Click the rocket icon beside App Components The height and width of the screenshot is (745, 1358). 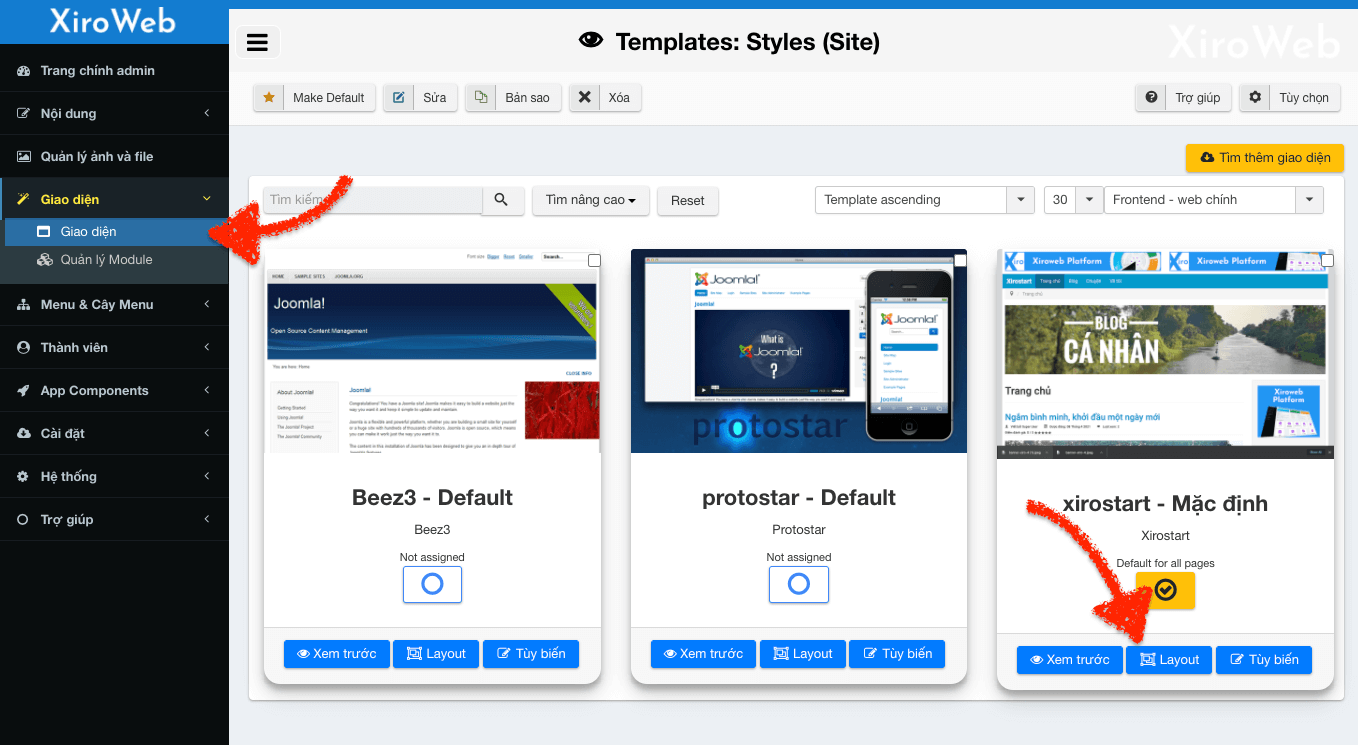(23, 391)
